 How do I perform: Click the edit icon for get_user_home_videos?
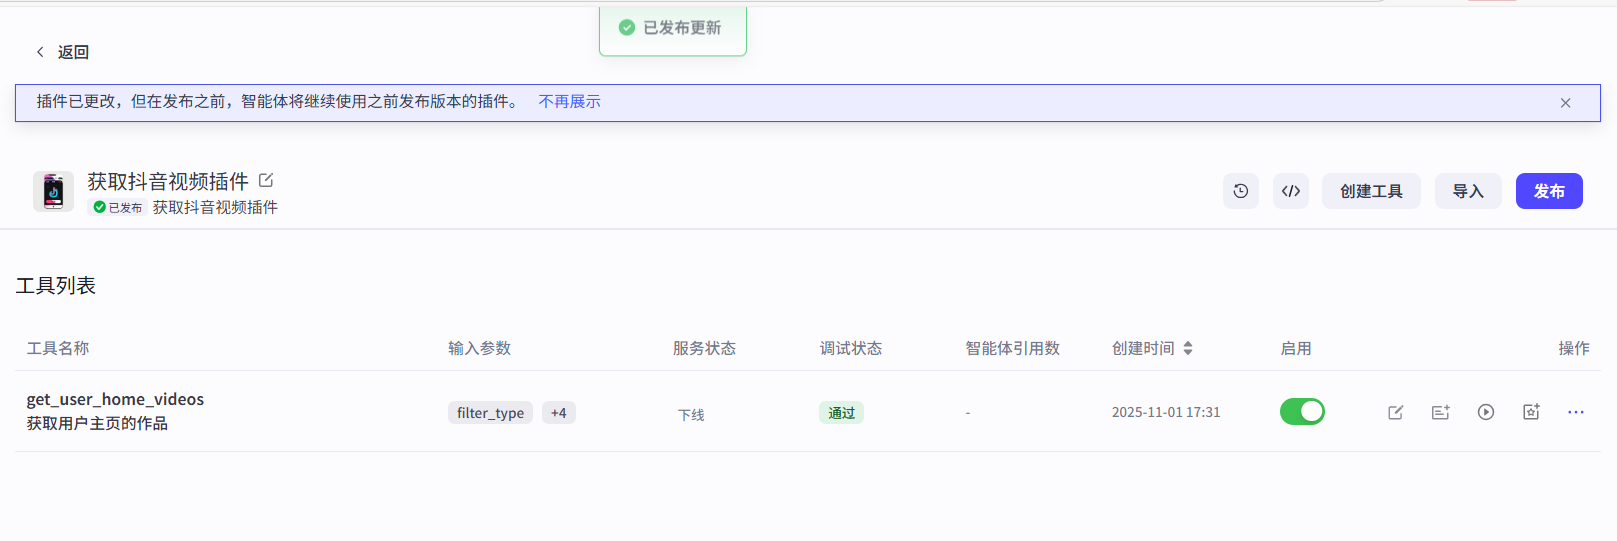(x=1395, y=412)
